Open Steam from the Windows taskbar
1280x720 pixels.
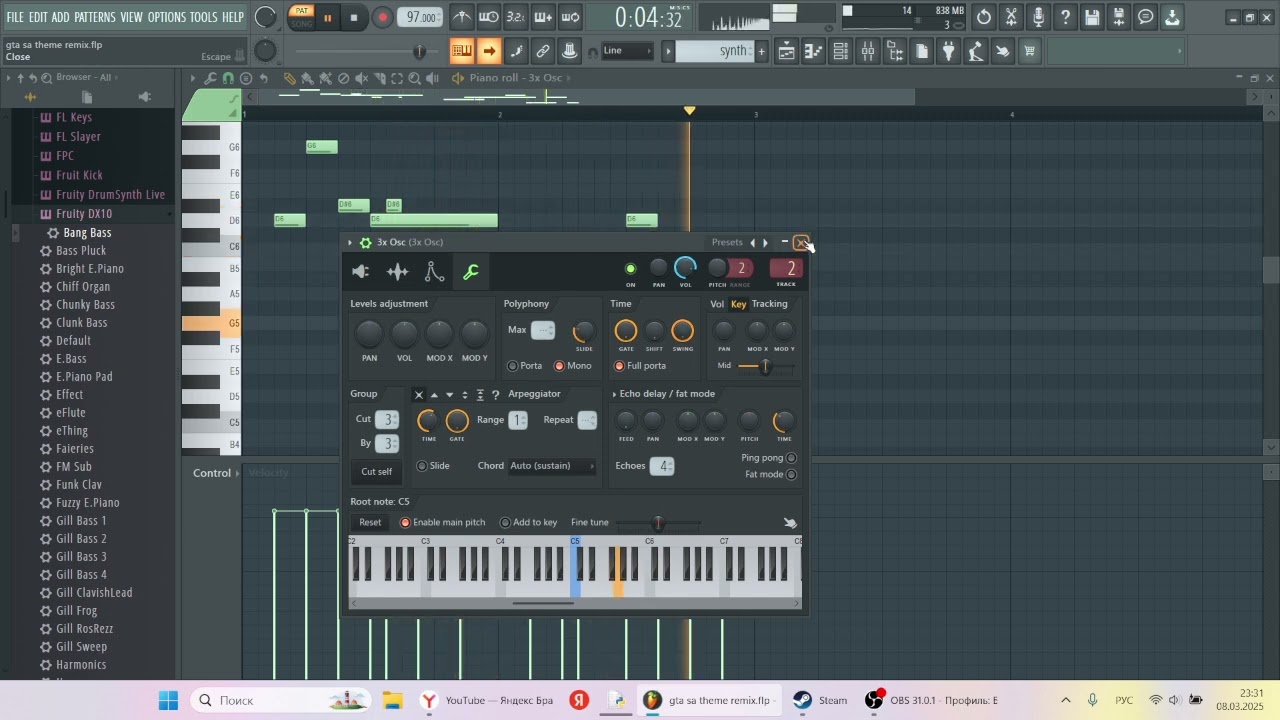point(821,700)
